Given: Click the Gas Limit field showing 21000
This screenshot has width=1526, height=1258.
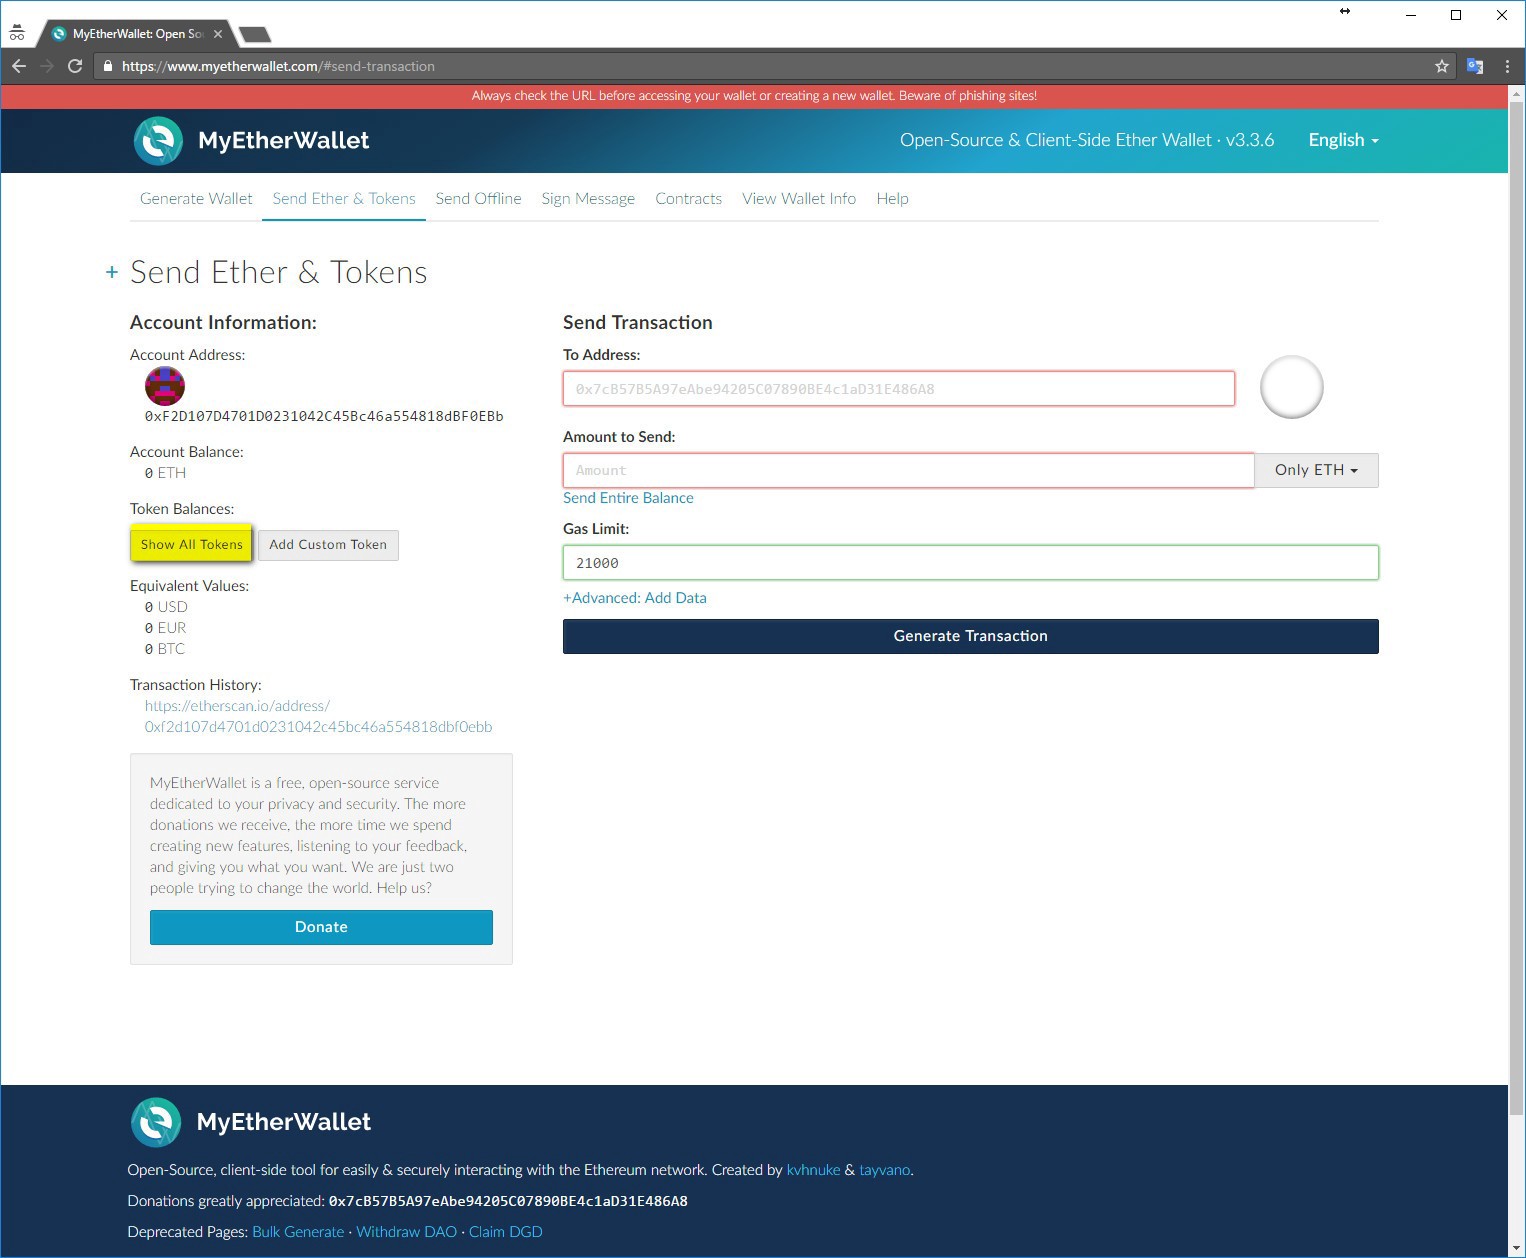Looking at the screenshot, I should click(x=970, y=563).
